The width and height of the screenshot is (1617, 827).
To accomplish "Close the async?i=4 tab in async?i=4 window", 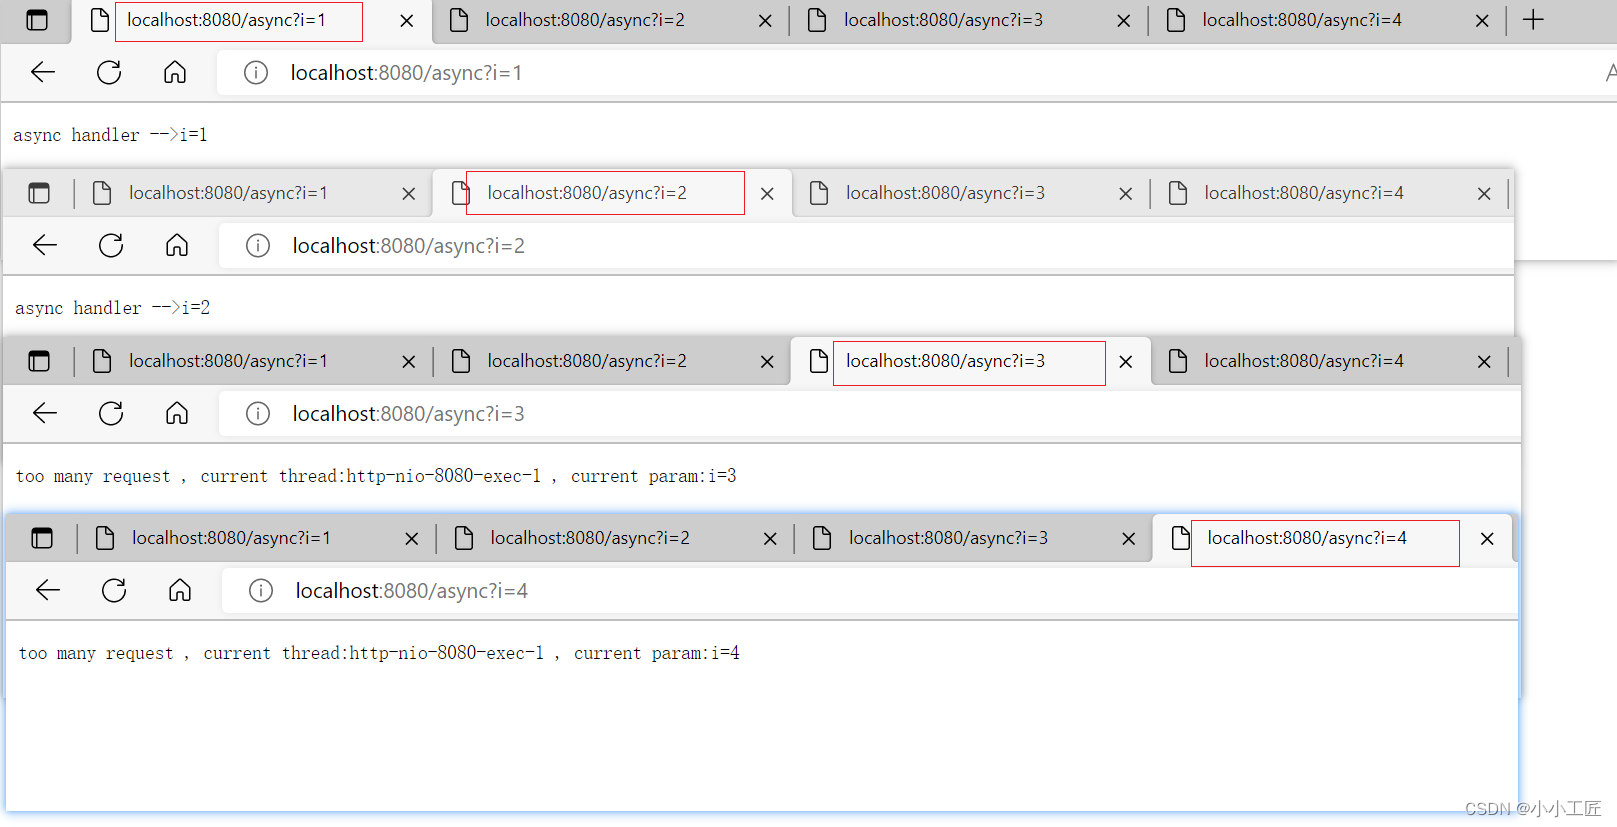I will click(x=1487, y=539).
